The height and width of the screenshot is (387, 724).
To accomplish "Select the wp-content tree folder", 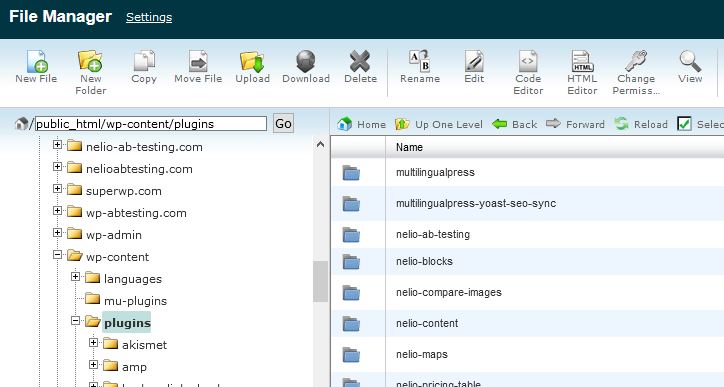I will tap(117, 257).
